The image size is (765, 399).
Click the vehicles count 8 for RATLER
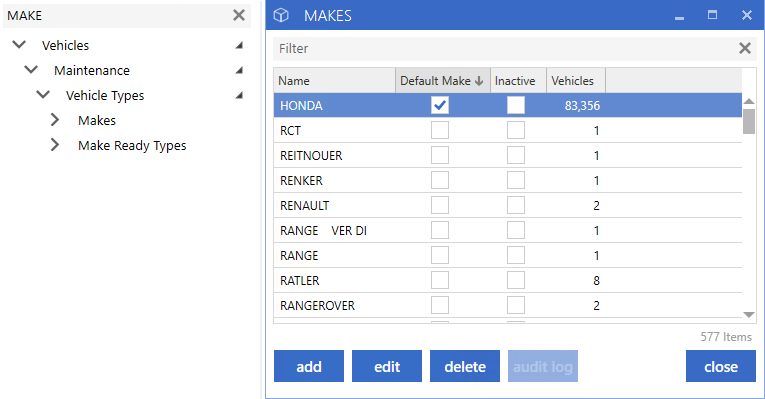(x=596, y=280)
